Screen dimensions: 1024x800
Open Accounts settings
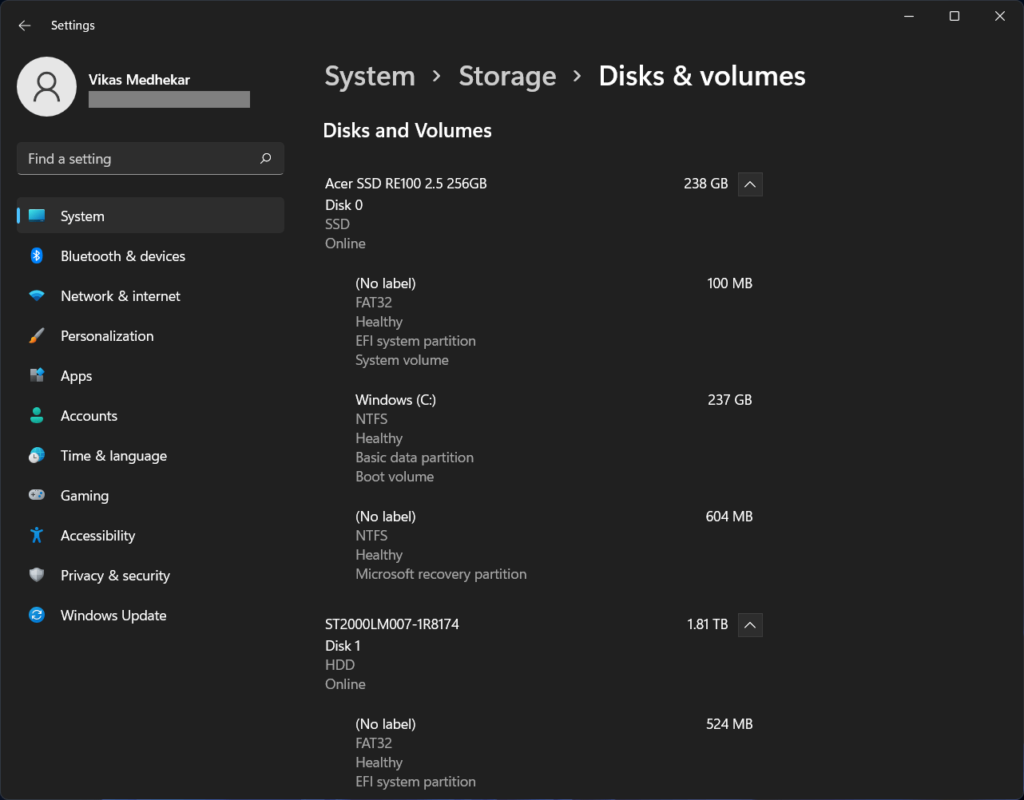[x=150, y=415]
